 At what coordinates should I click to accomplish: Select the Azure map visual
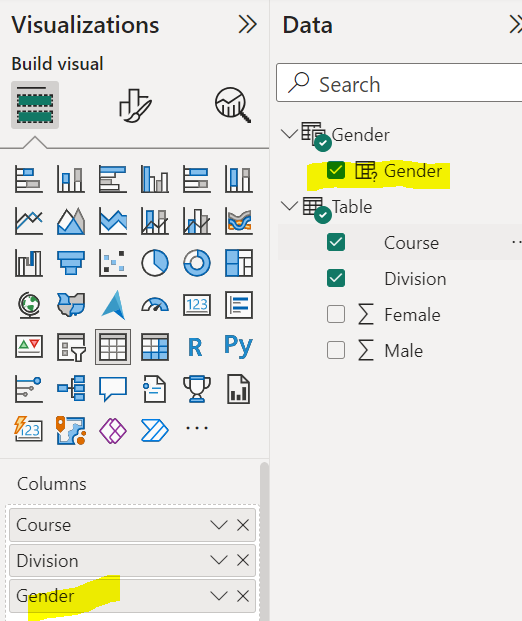pos(113,305)
